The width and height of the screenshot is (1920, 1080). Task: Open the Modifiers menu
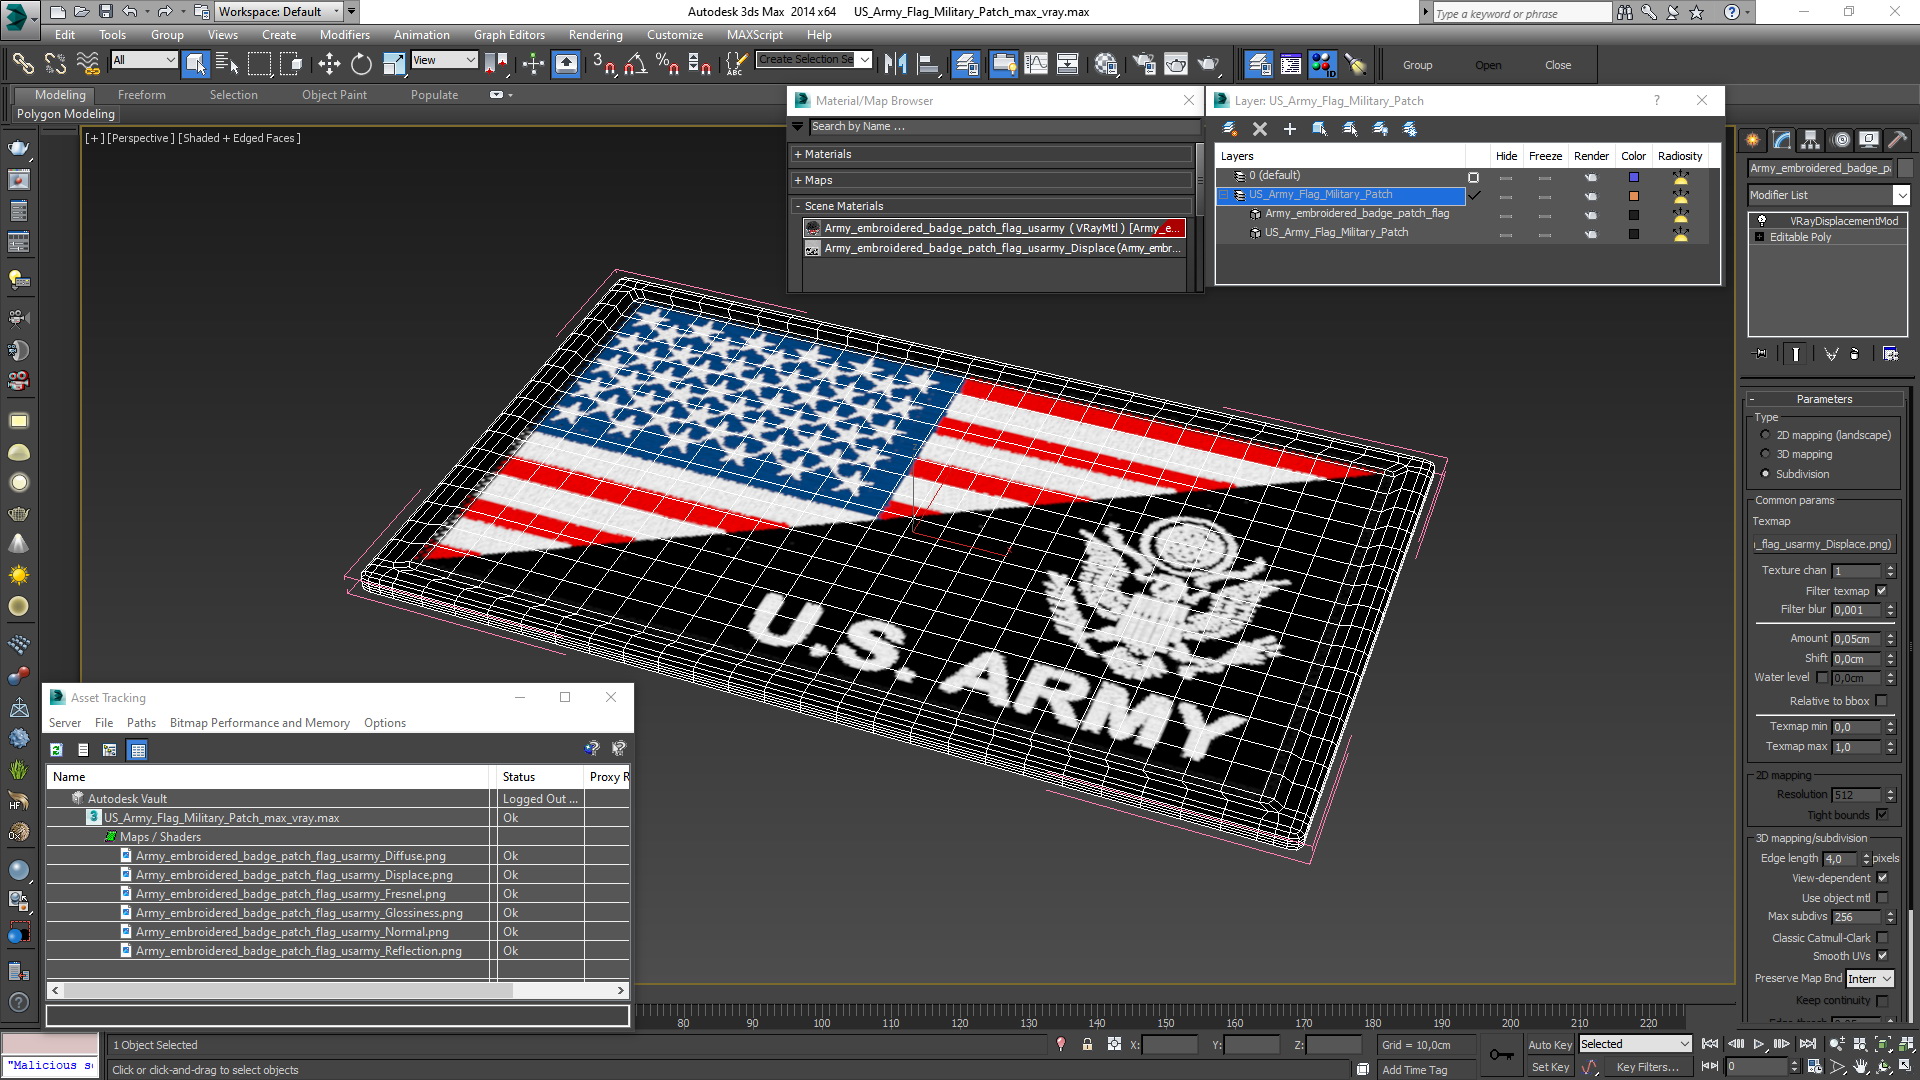pos(344,34)
